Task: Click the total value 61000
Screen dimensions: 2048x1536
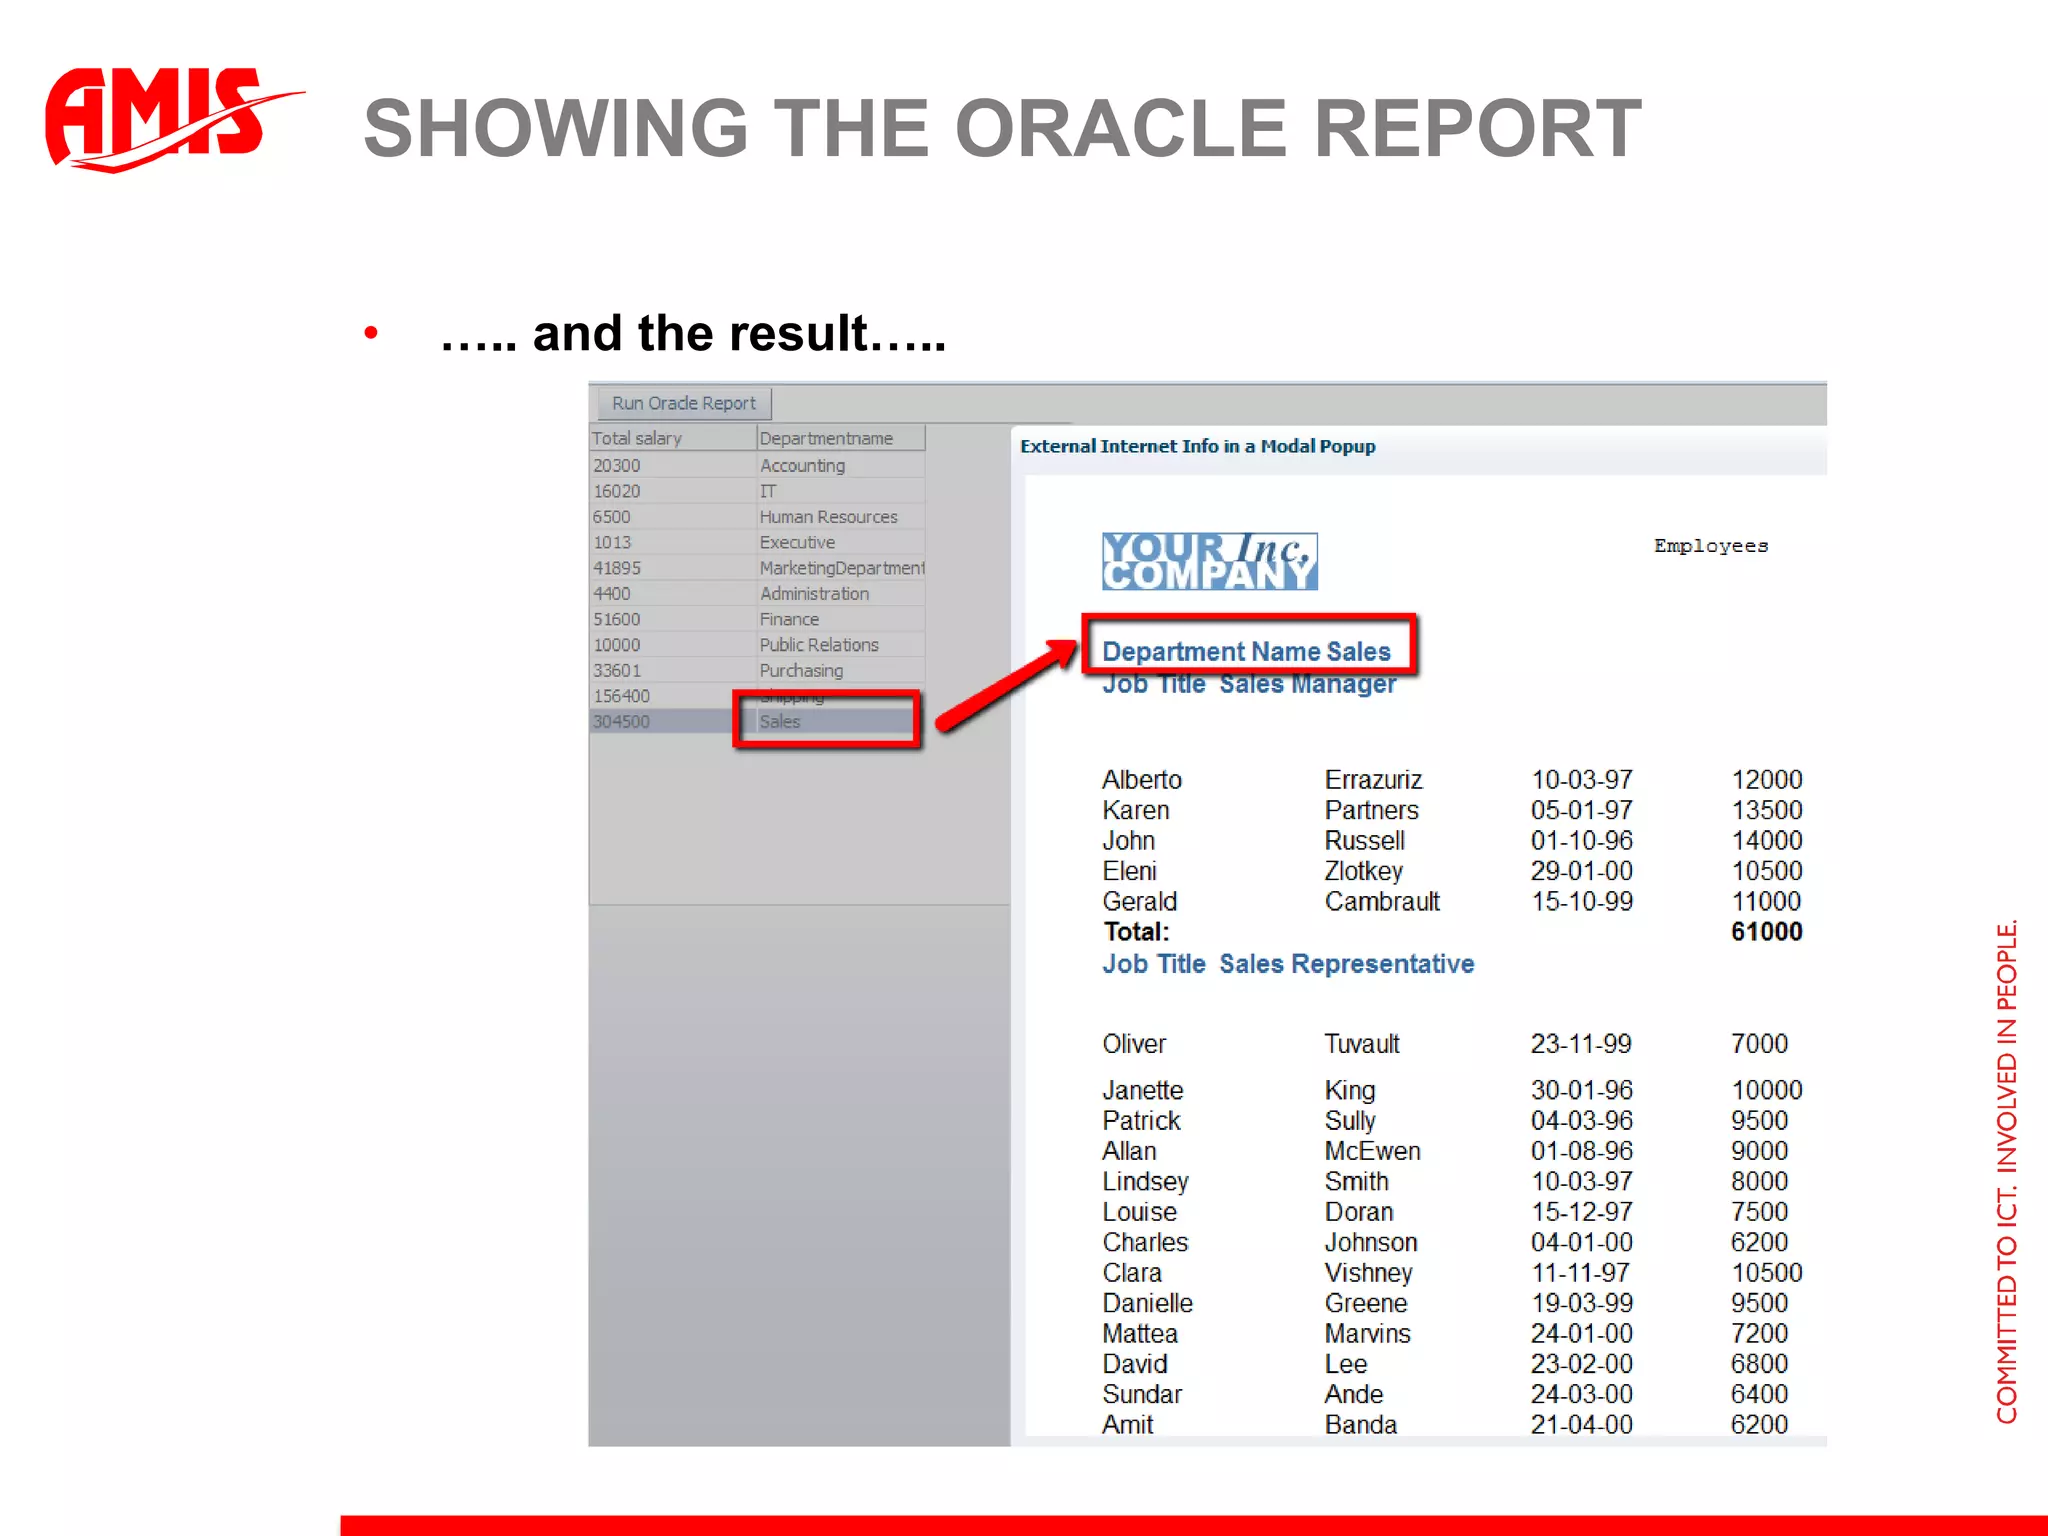Action: coord(1767,932)
